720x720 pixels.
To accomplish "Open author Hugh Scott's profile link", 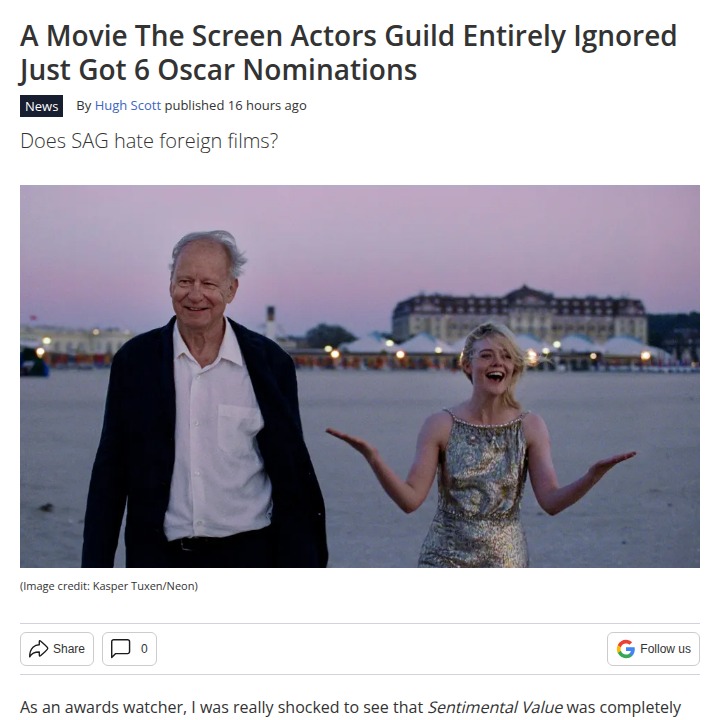I will (128, 106).
